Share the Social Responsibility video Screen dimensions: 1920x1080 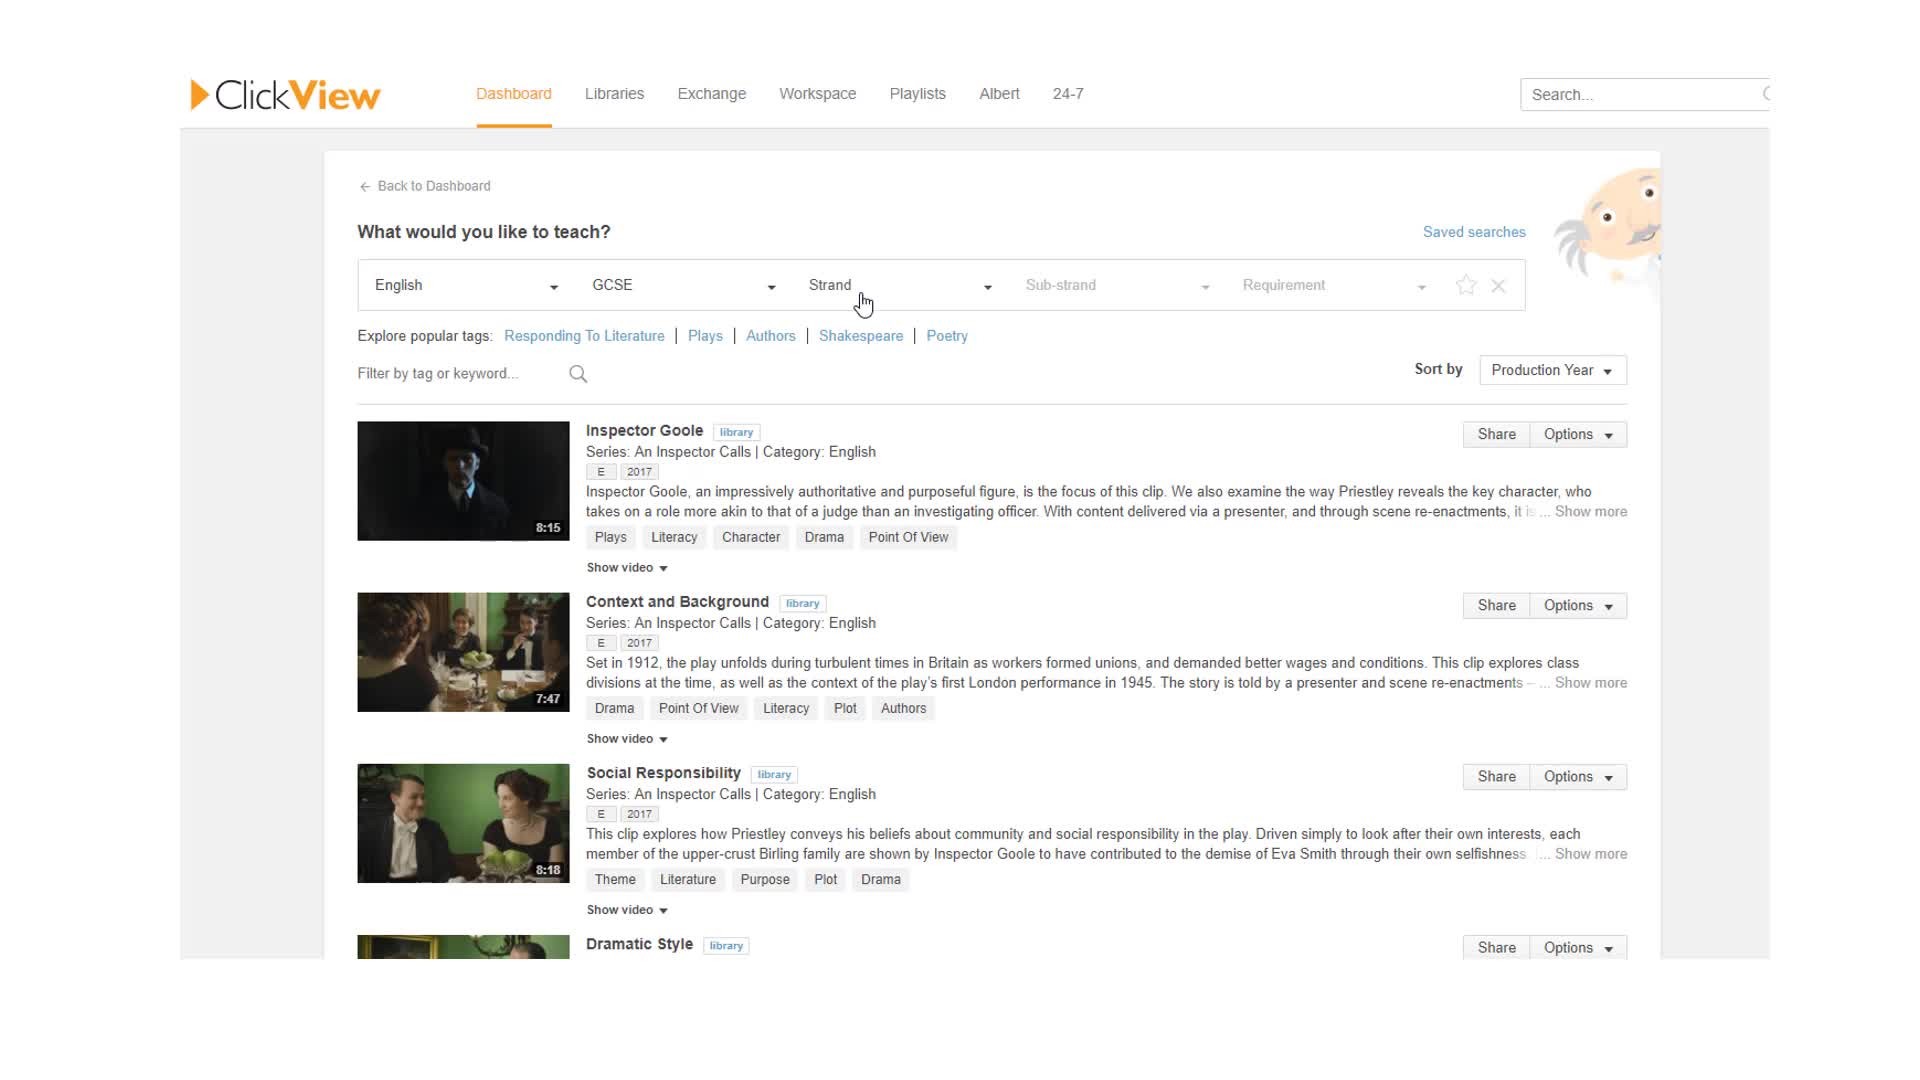(1496, 777)
